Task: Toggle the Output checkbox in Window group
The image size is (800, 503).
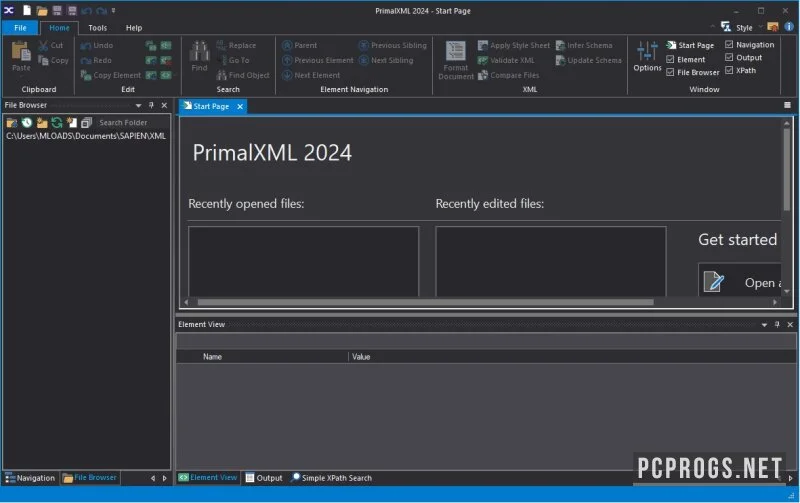Action: tap(729, 57)
